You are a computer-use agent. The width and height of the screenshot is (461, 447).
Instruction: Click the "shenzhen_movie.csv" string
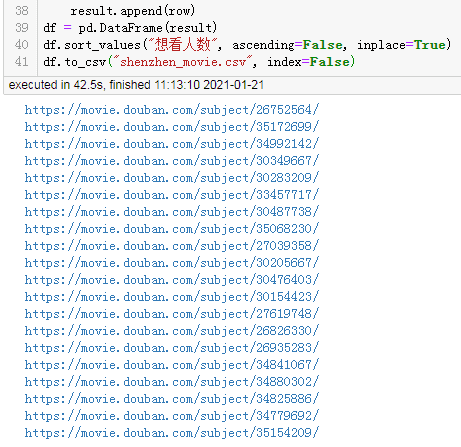coord(182,62)
